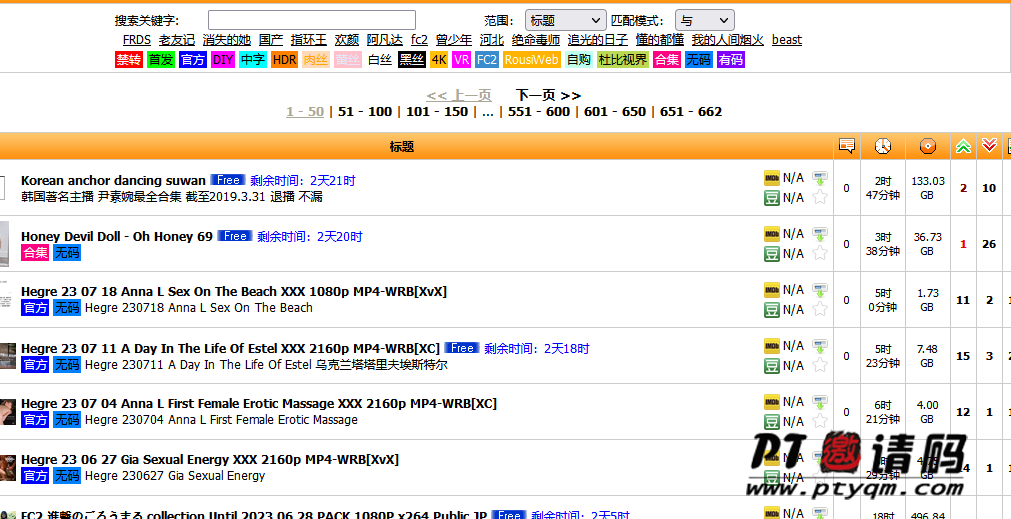1011x519 pixels.
Task: Bookmark star for Korean anchor dancing suwan
Action: pos(820,197)
